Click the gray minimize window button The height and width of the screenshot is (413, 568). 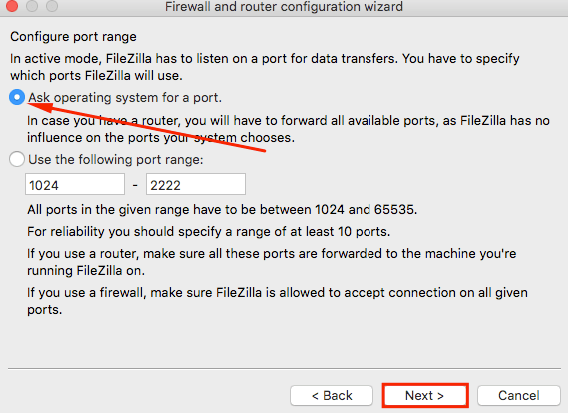tap(32, 6)
